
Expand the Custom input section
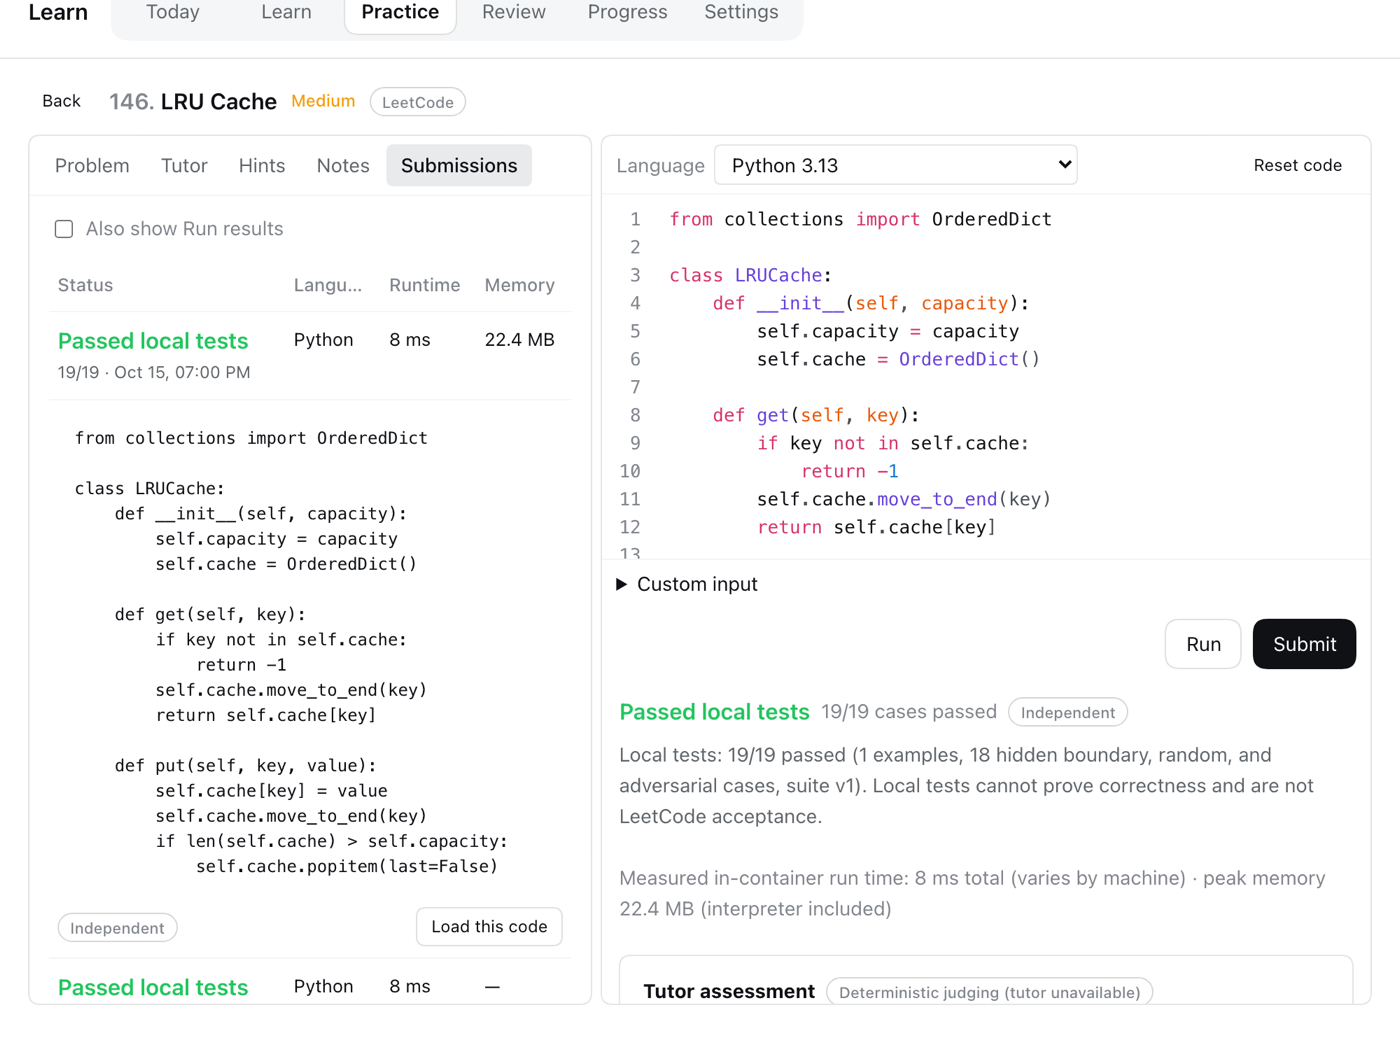click(x=688, y=584)
